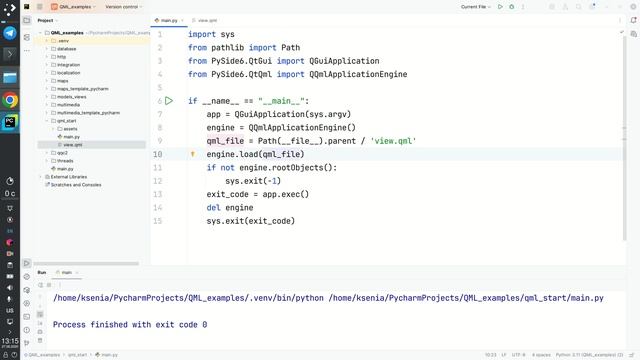Clear the Run console with trash icon
Screen dimensions: 640x360
40,340
